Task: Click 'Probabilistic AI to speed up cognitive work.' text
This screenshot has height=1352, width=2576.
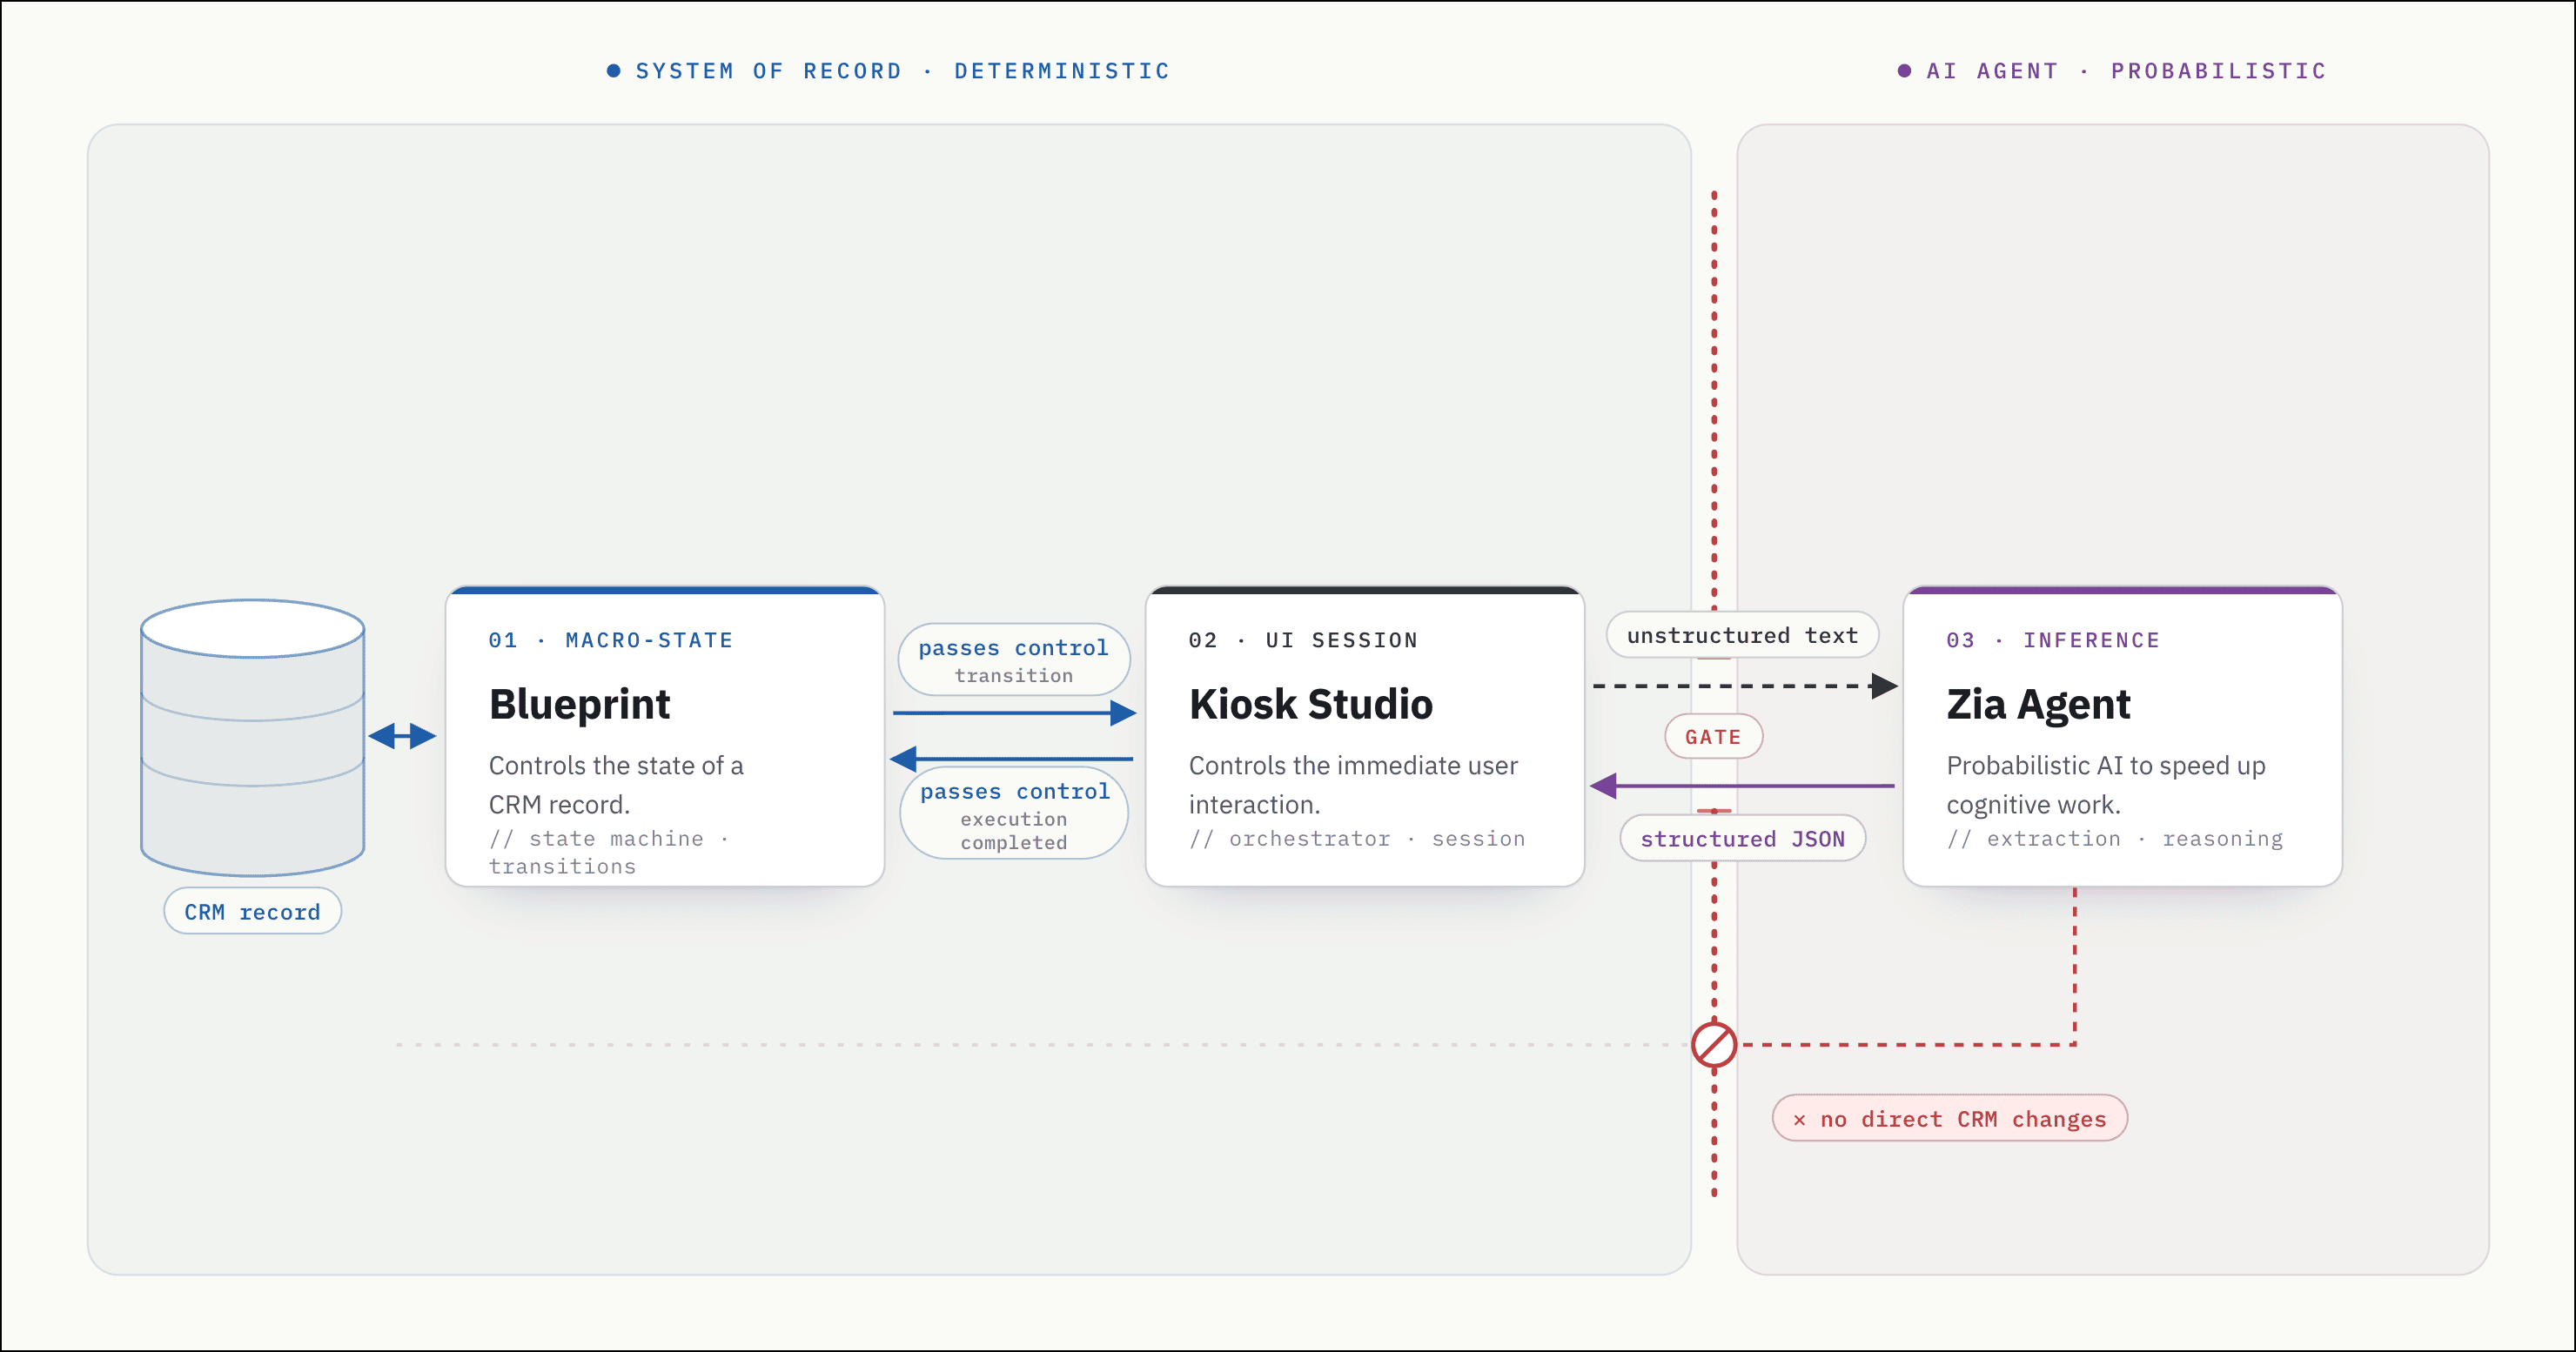Action: (2106, 785)
